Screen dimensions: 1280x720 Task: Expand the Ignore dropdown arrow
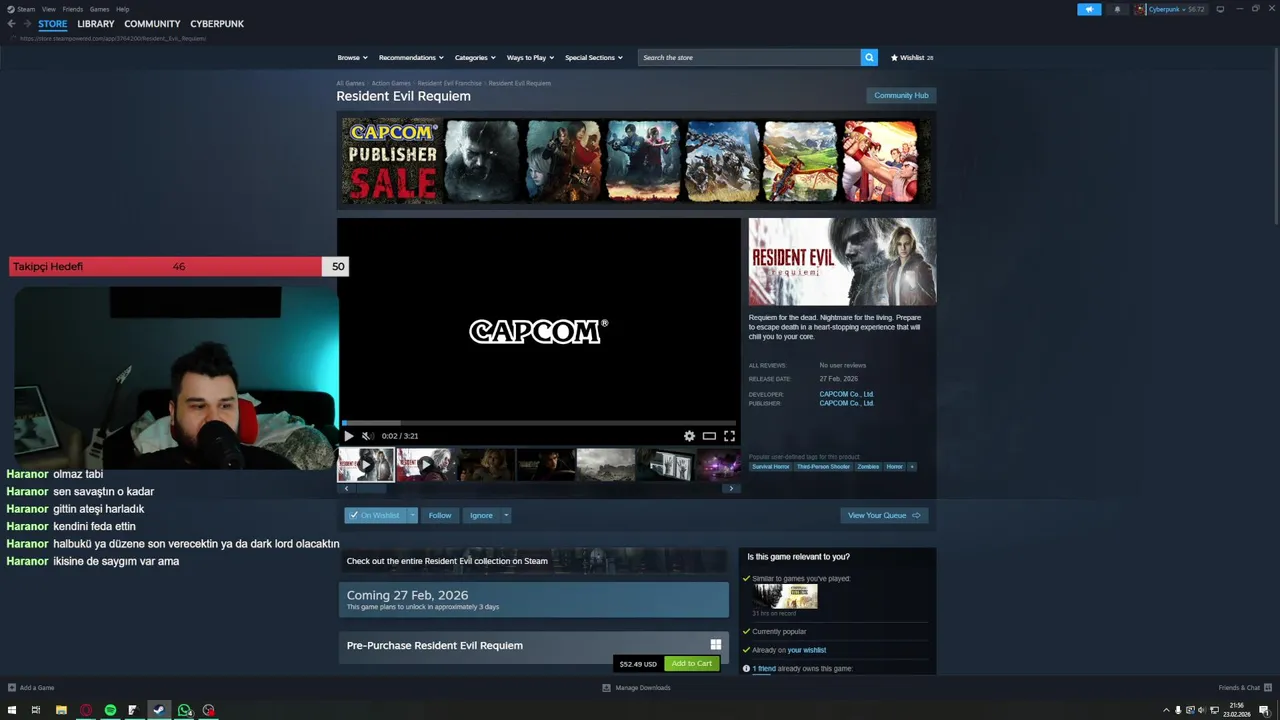506,515
